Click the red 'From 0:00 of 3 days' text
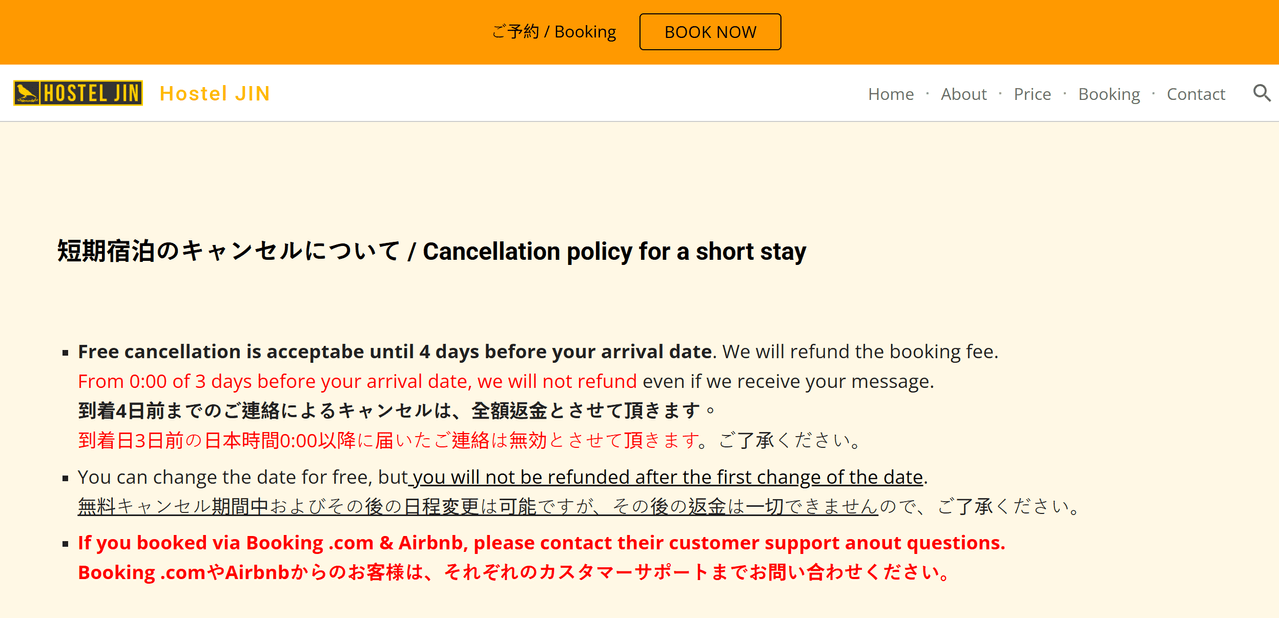The image size is (1279, 618). [x=357, y=381]
